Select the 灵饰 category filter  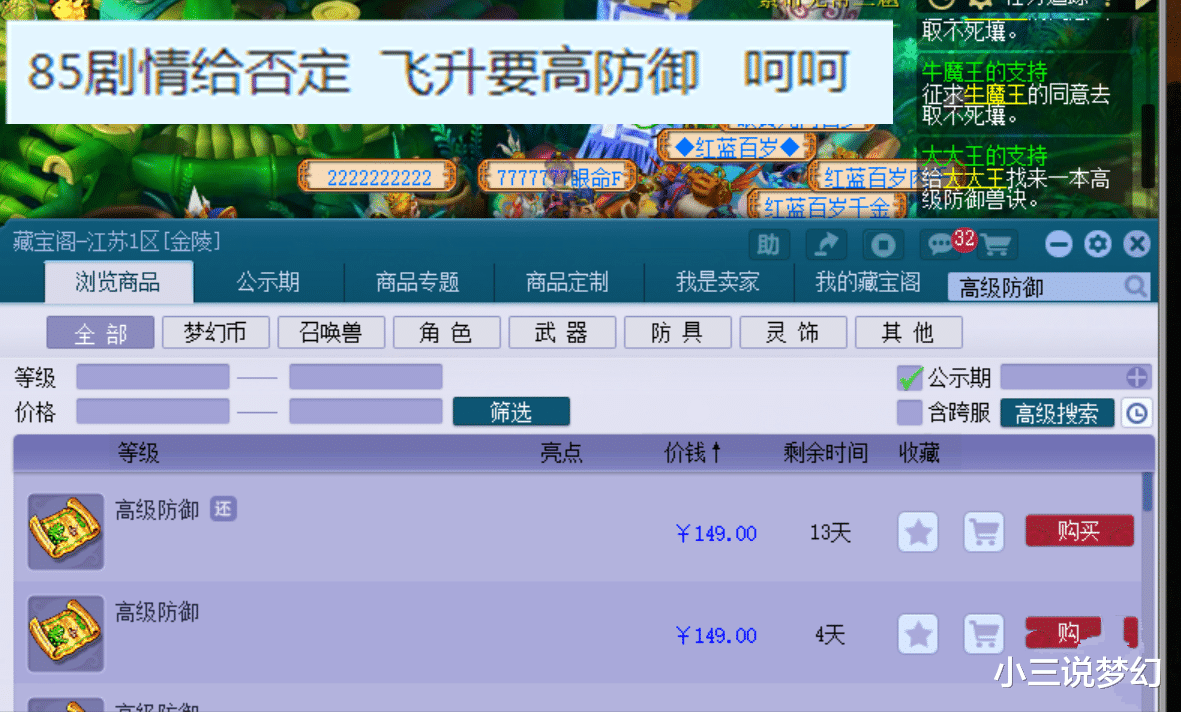pyautogui.click(x=793, y=332)
